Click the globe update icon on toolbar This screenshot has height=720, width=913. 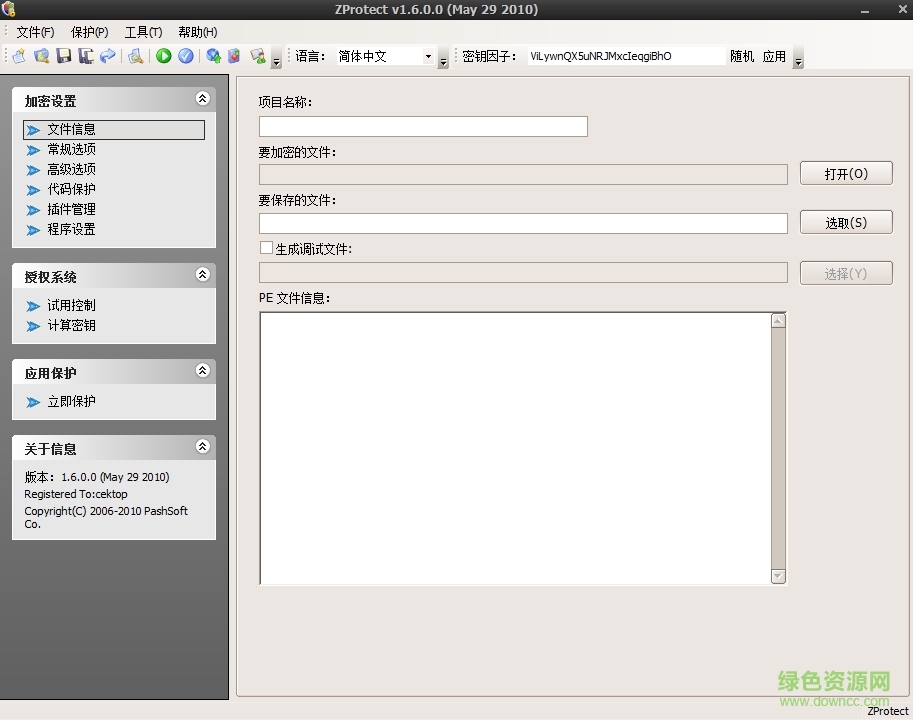point(214,57)
